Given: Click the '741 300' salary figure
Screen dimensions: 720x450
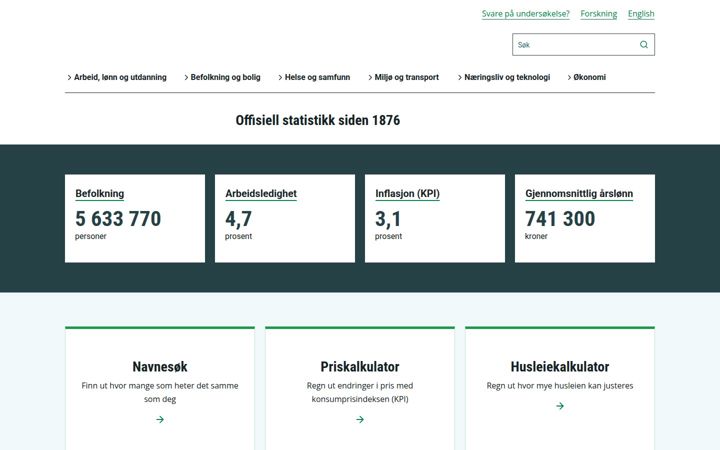Looking at the screenshot, I should pos(560,219).
